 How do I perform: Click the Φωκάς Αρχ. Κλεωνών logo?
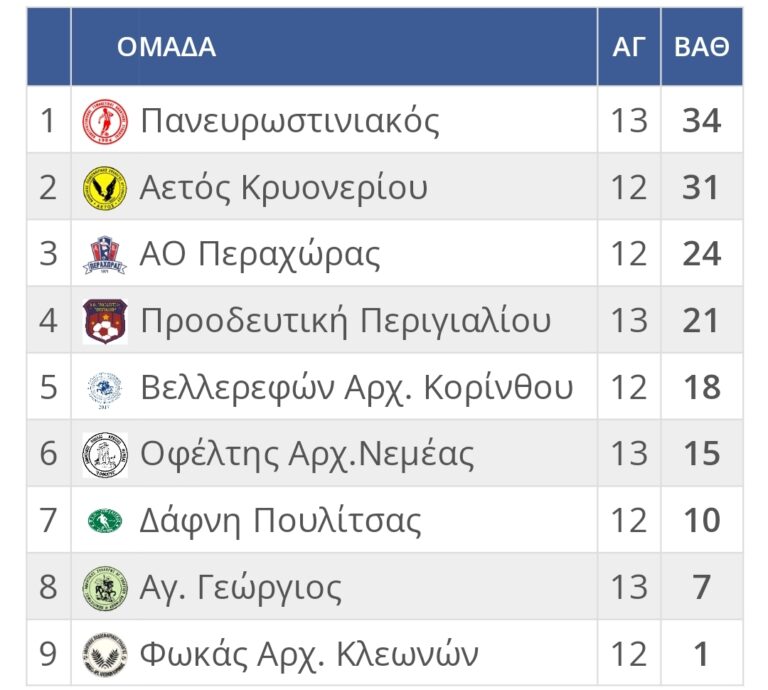click(x=105, y=654)
